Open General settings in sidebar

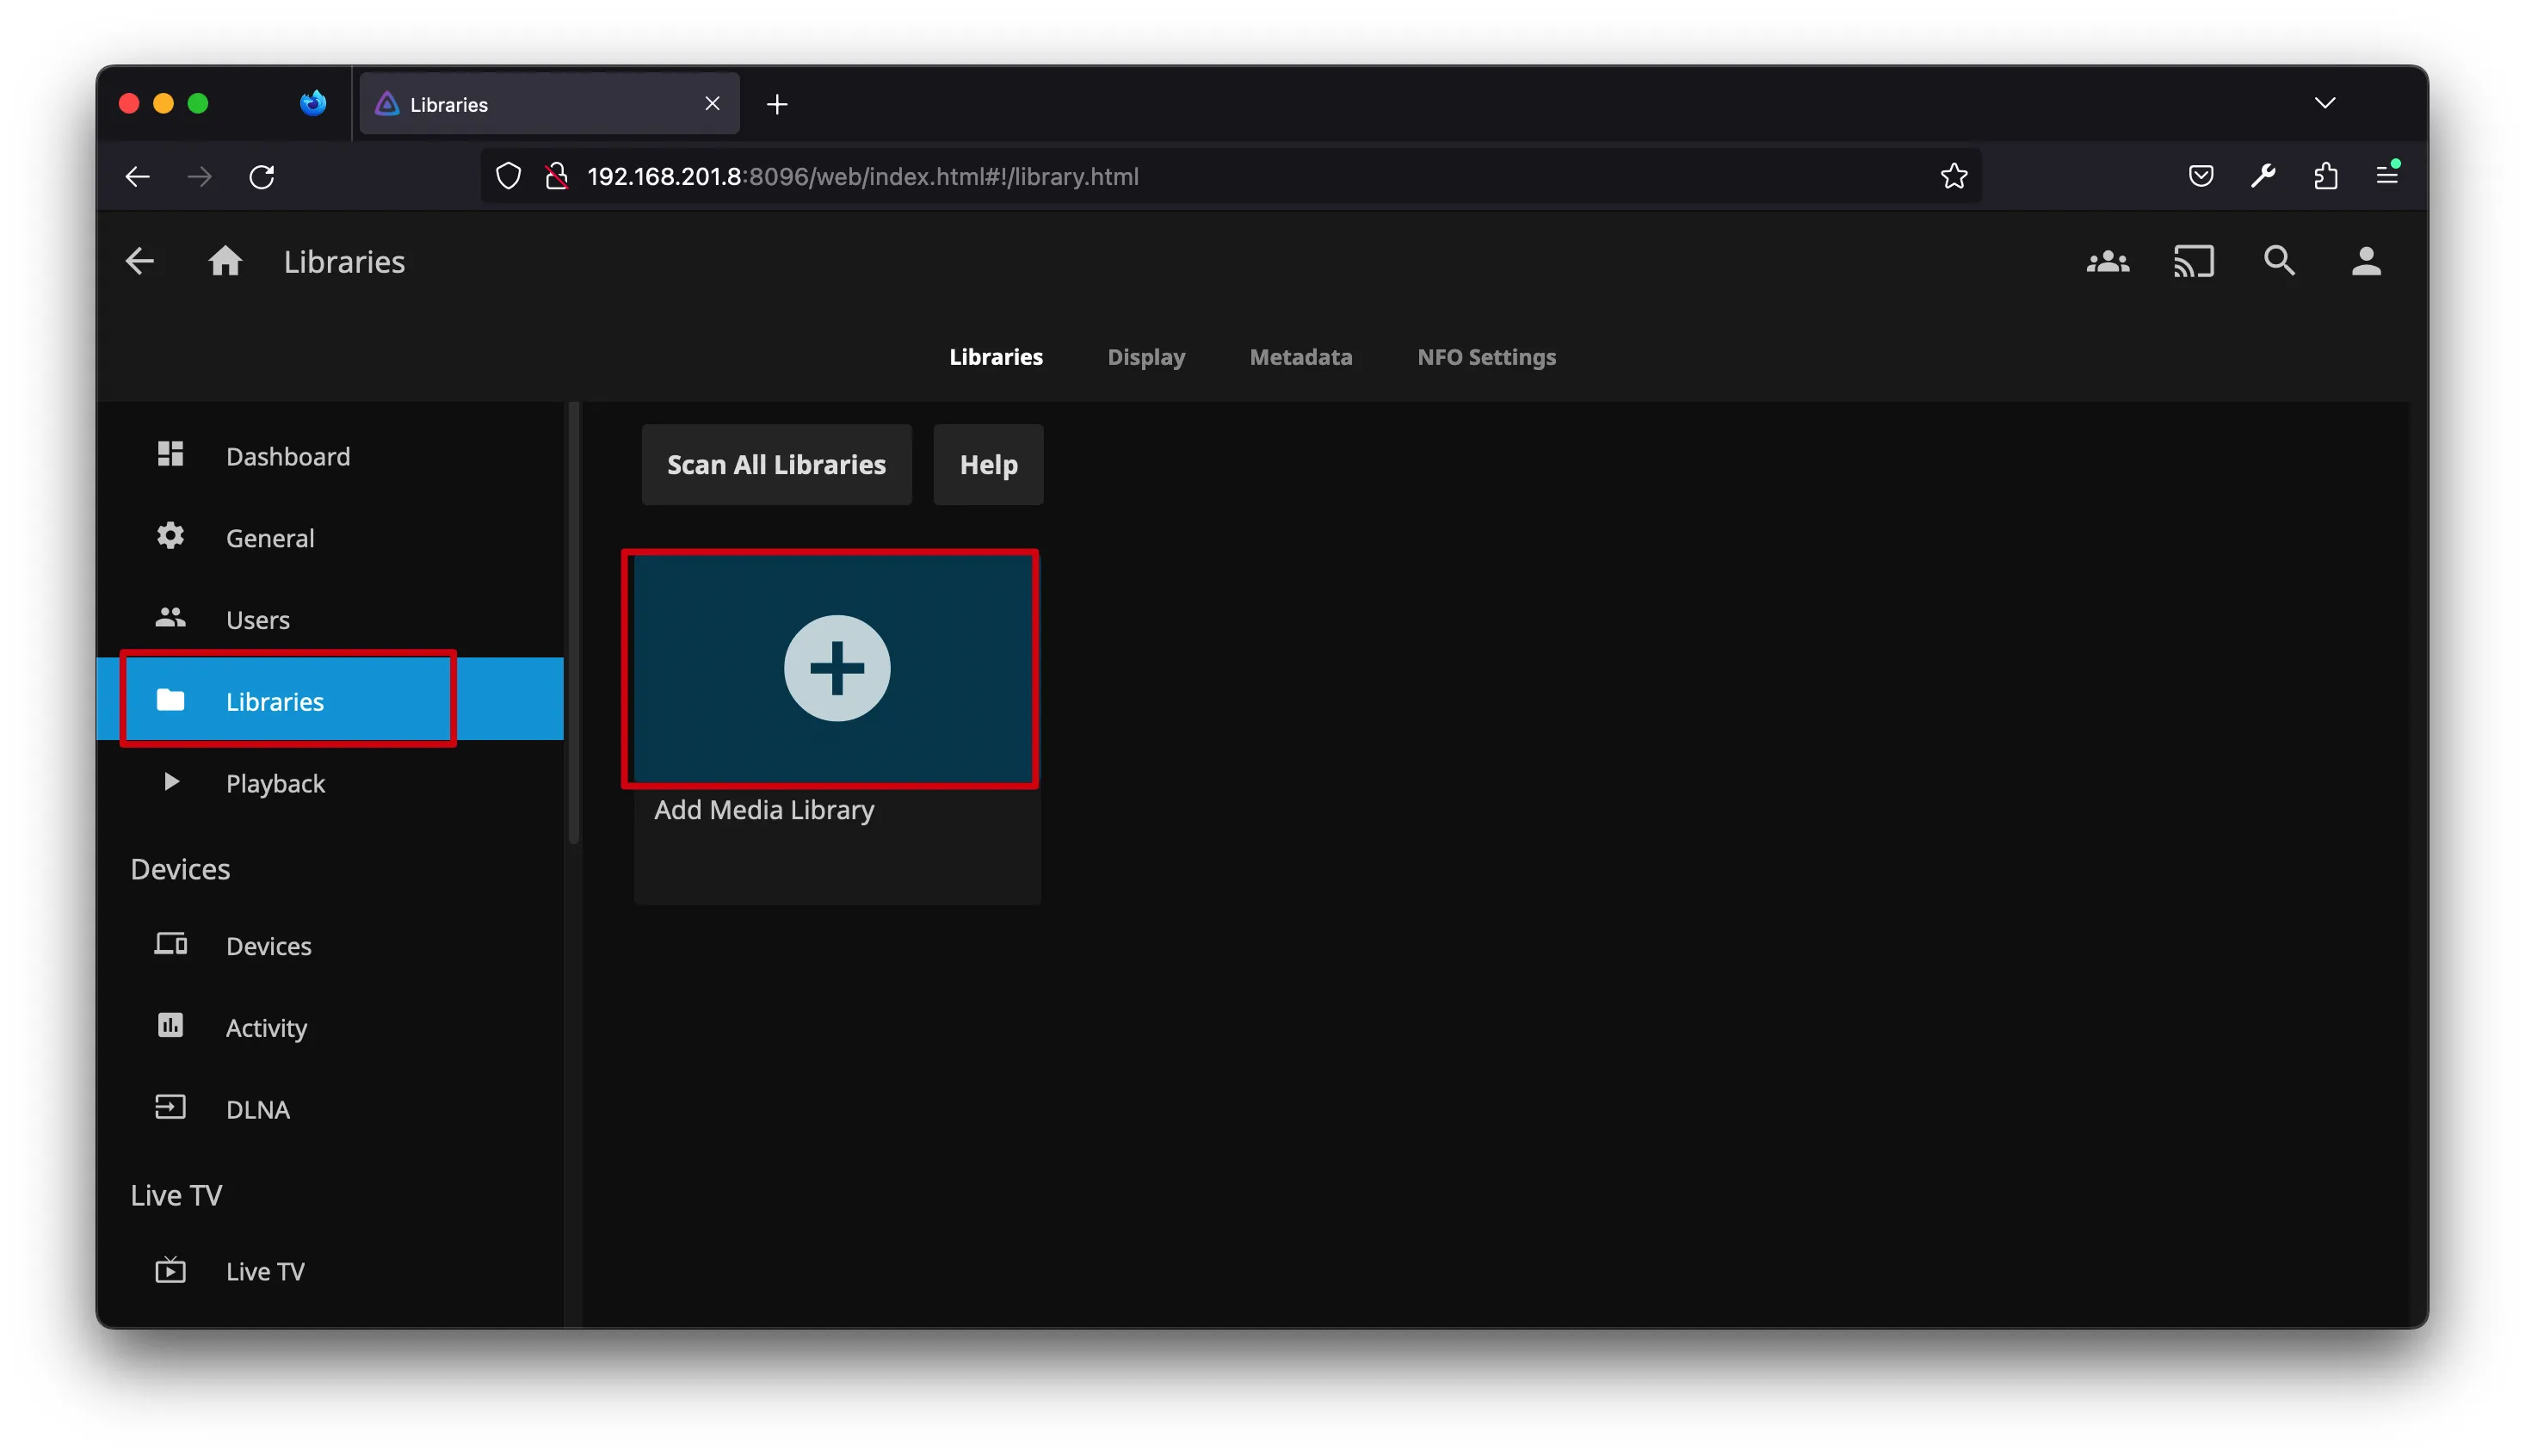[x=330, y=537]
